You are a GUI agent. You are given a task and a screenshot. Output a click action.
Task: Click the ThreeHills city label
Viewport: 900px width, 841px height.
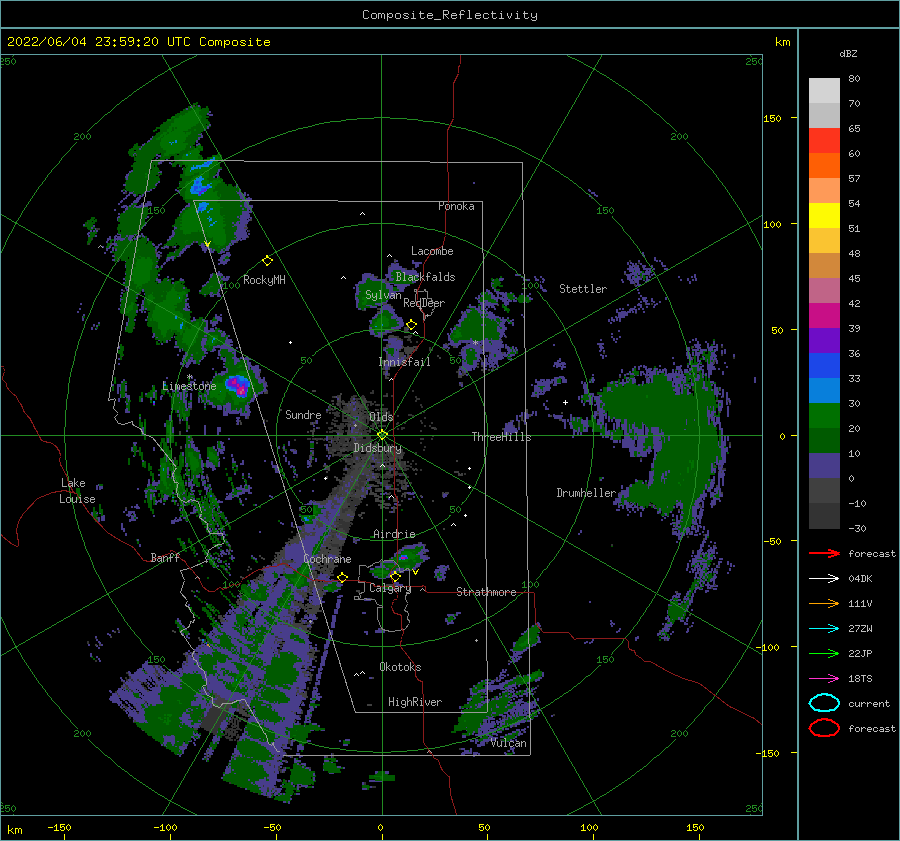click(x=501, y=437)
